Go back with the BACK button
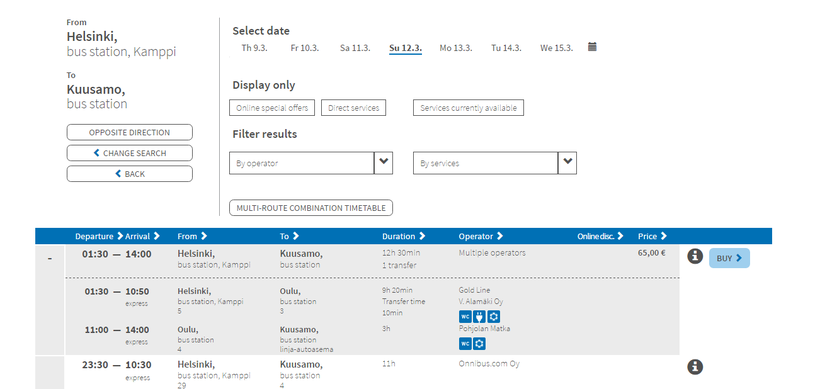Image resolution: width=820 pixels, height=389 pixels. pos(130,174)
